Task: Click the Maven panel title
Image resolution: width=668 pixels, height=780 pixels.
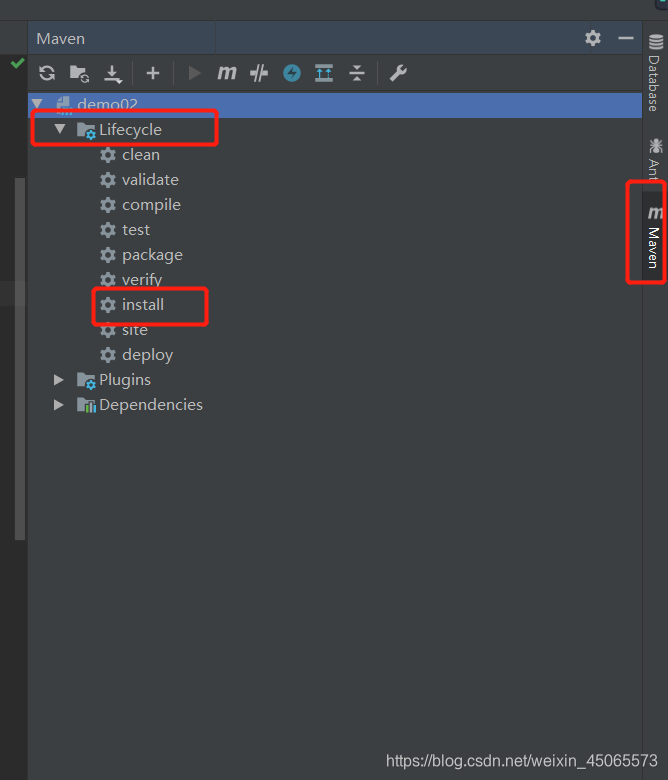Action: point(61,39)
